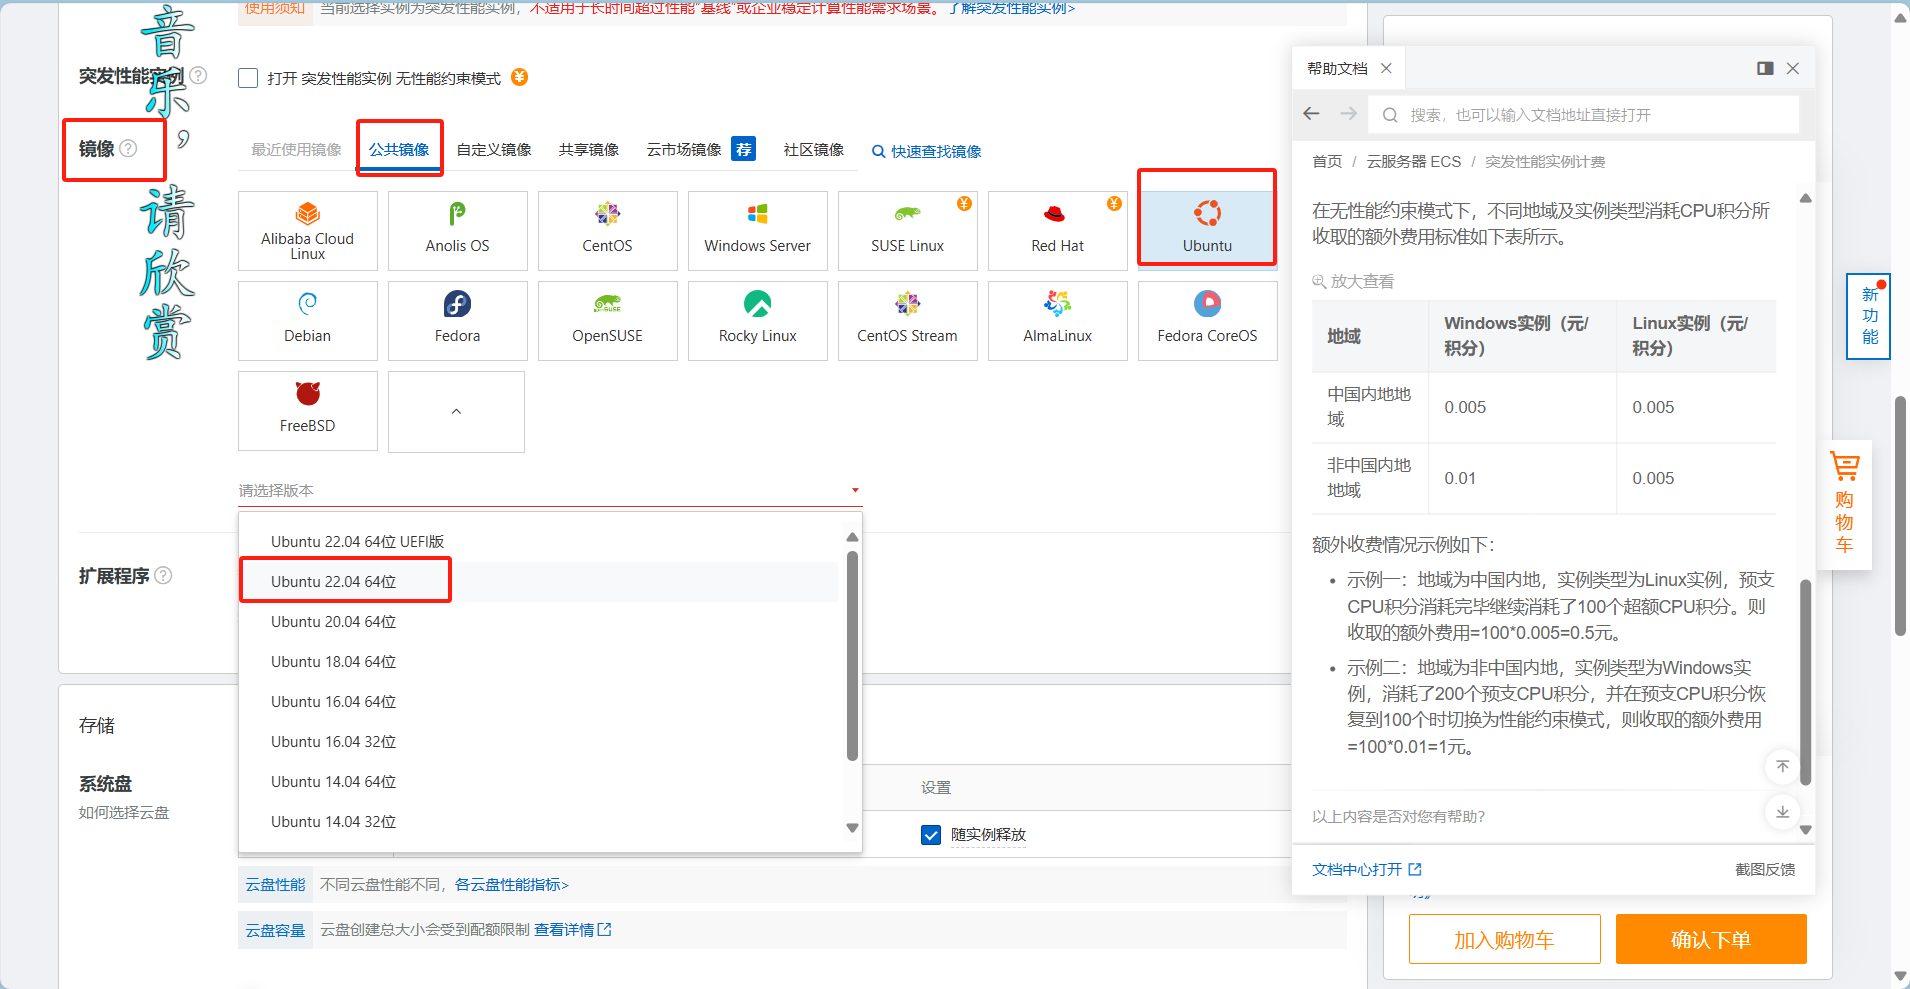The width and height of the screenshot is (1910, 989).
Task: Close the 帮助文档 tab
Action: (1386, 68)
